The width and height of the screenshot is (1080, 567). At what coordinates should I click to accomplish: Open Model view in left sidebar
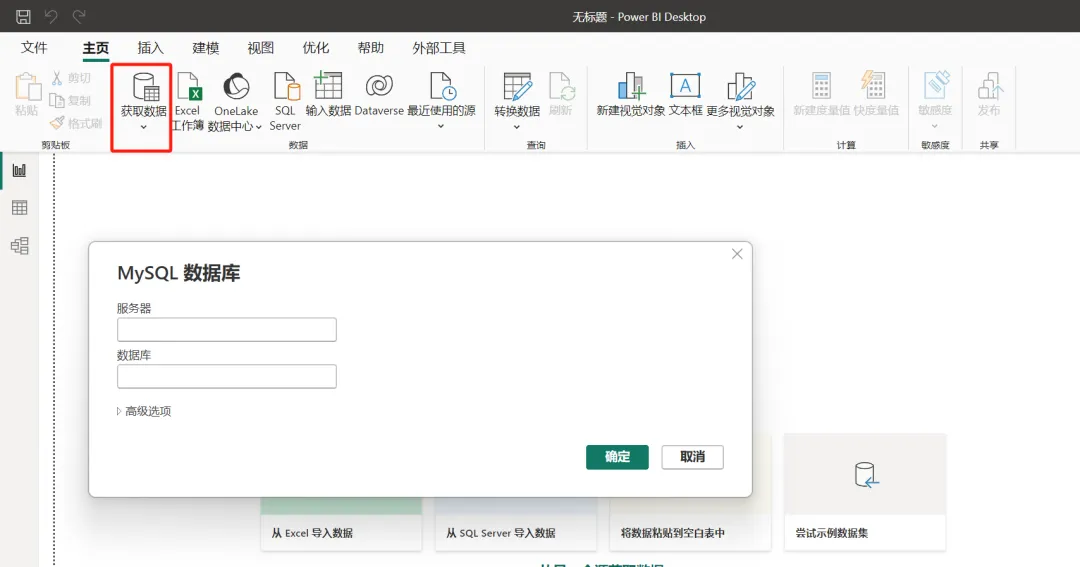(x=19, y=245)
